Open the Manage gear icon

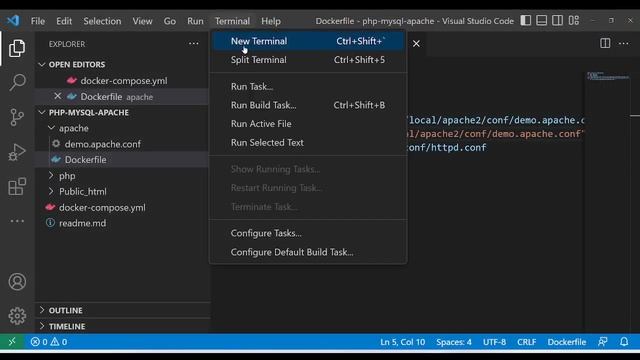[17, 316]
